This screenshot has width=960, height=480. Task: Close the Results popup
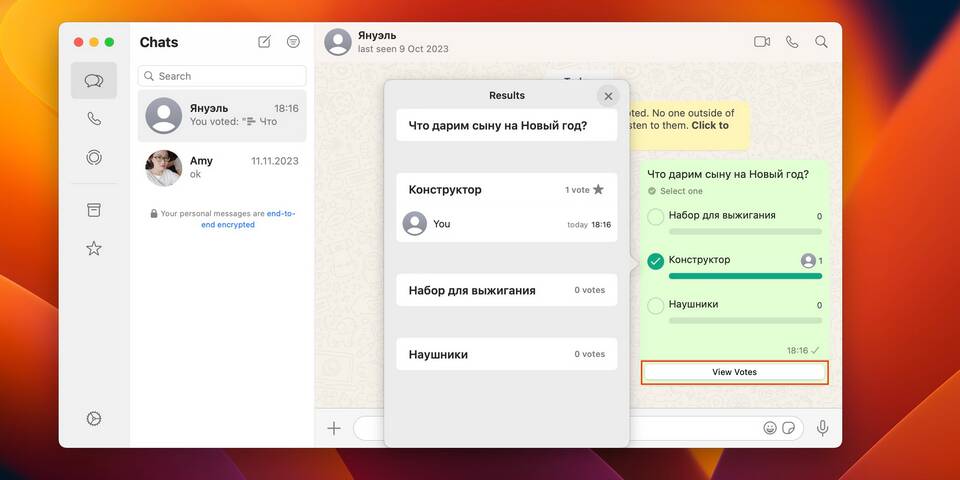(x=608, y=96)
